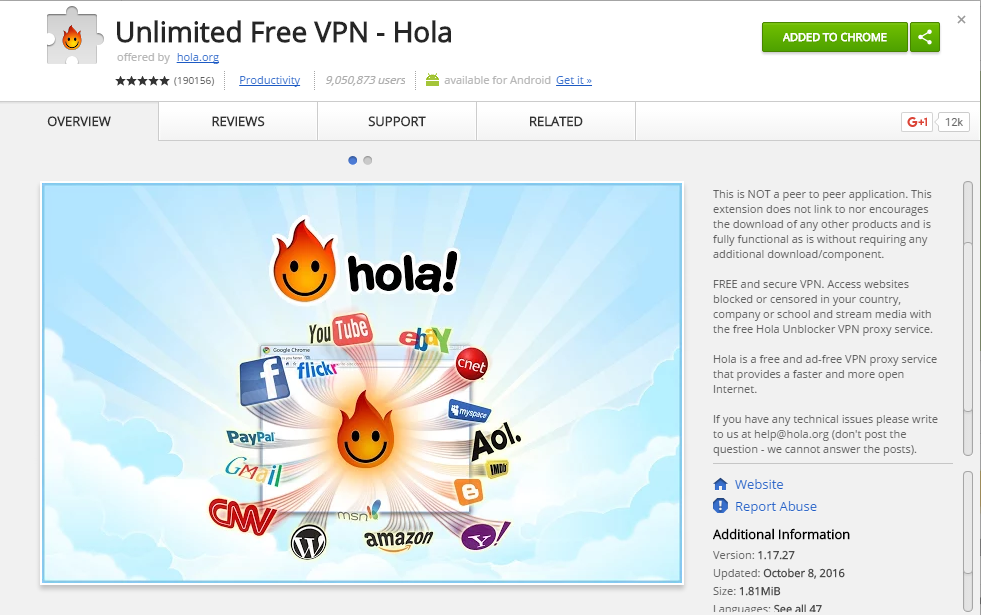Click the Hola flame puzzle-piece extension icon
This screenshot has height=615, width=981.
click(x=74, y=38)
